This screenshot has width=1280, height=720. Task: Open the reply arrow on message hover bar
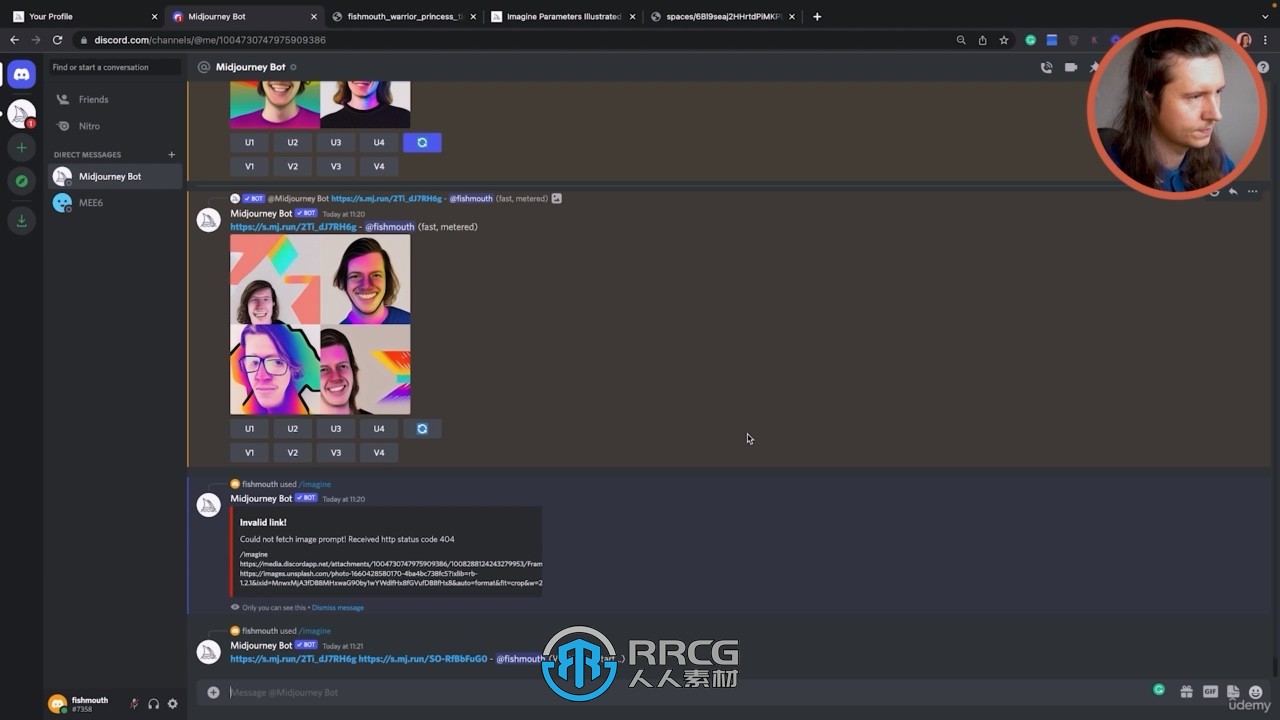(1233, 191)
